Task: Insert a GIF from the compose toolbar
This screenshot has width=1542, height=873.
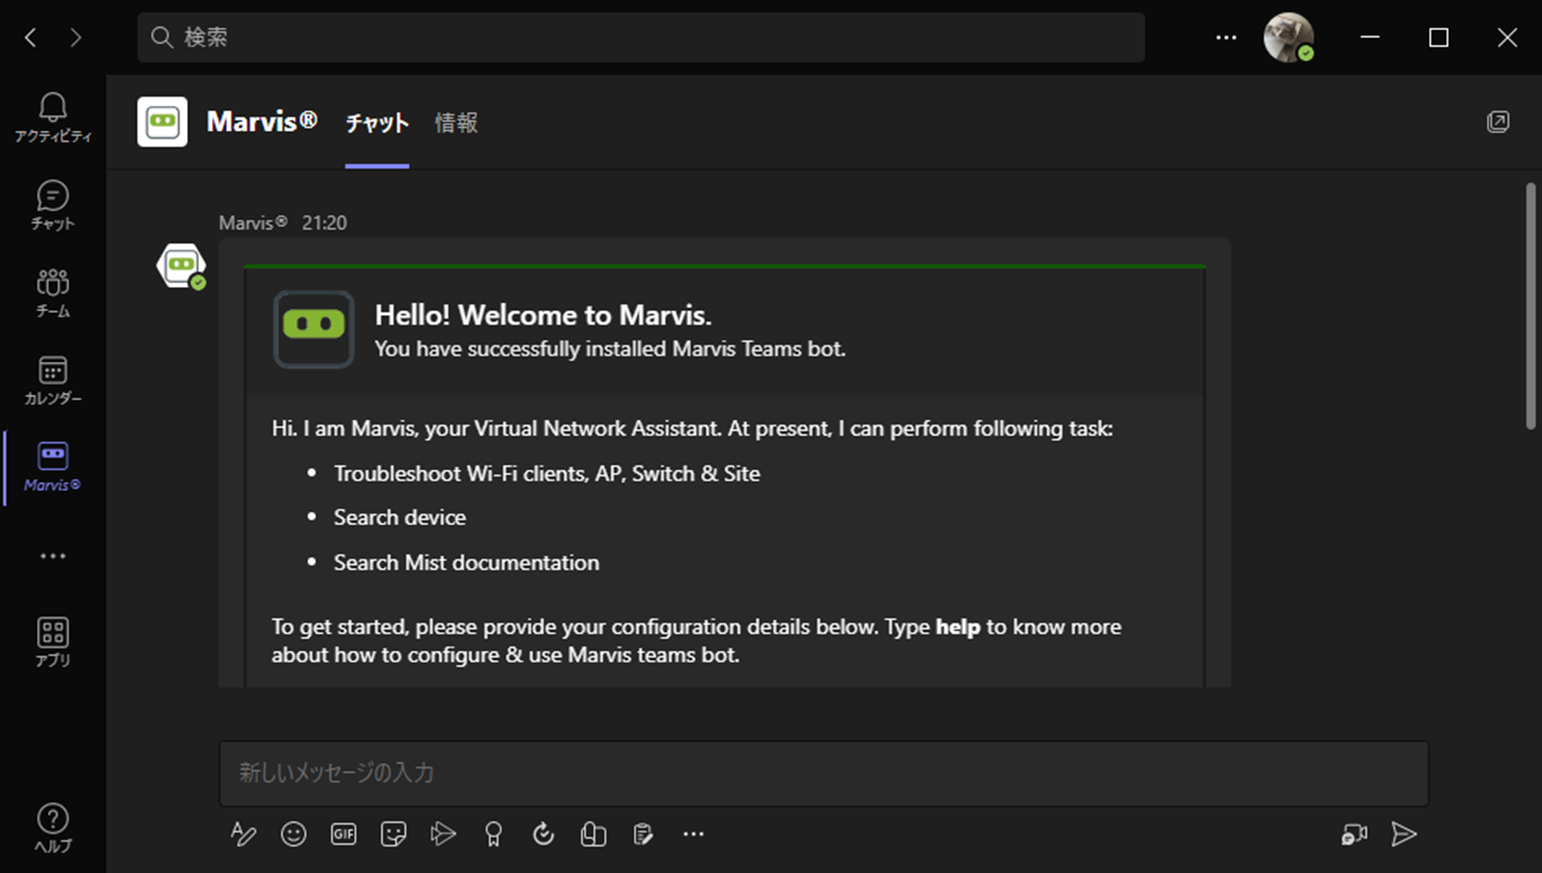Action: tap(343, 834)
